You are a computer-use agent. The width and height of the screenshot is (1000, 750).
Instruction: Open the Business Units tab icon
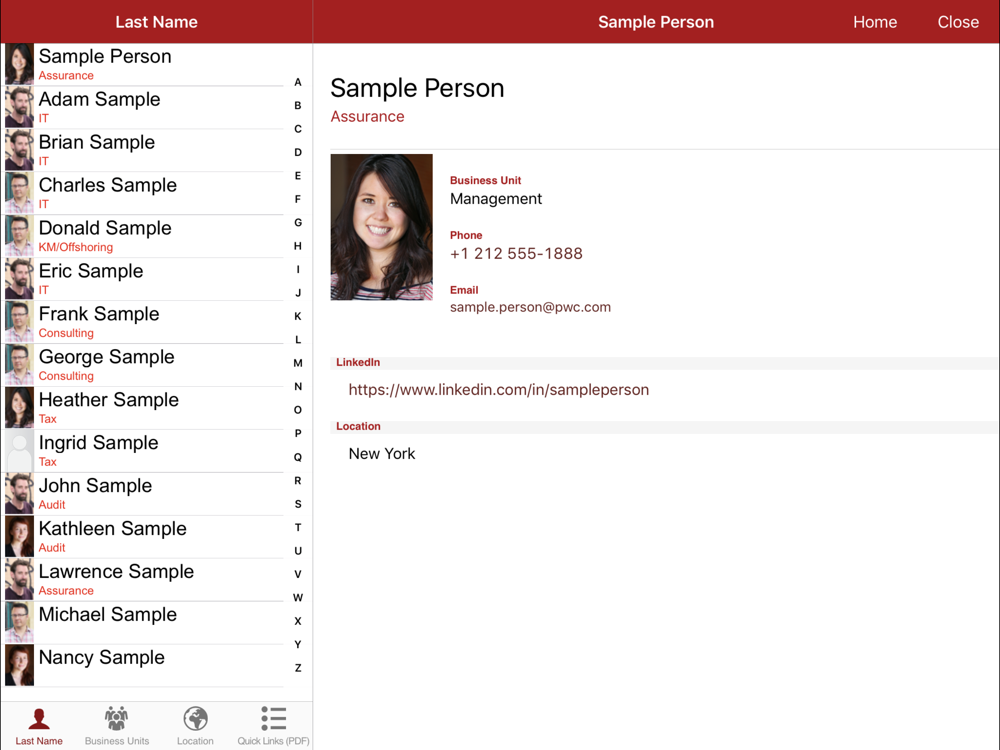tap(116, 719)
